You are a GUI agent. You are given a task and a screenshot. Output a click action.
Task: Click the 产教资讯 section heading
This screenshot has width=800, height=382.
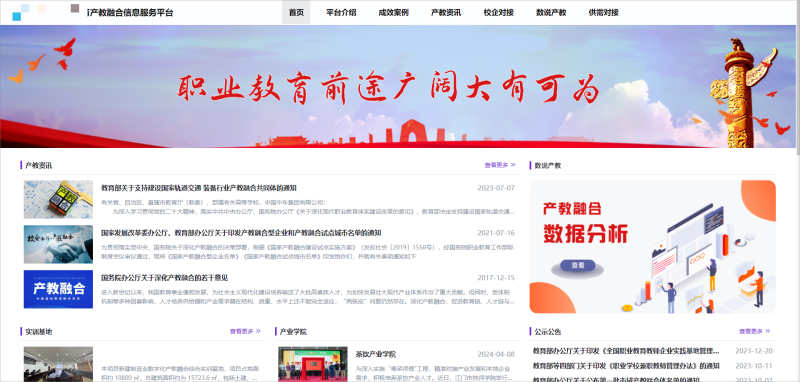[38, 165]
